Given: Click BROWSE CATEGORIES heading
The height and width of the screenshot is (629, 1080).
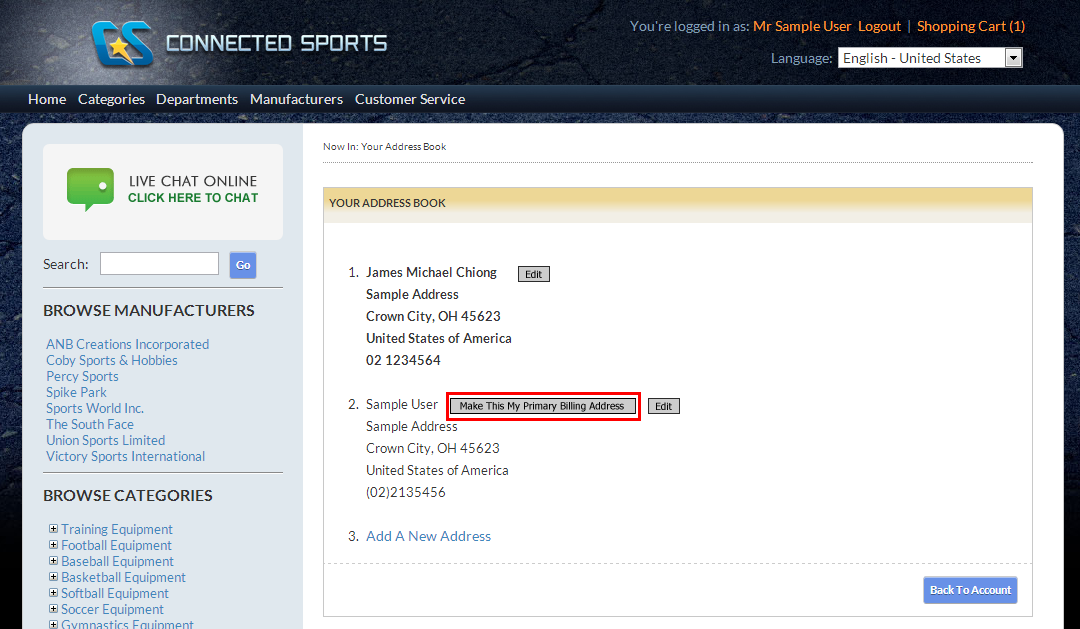Looking at the screenshot, I should point(127,495).
